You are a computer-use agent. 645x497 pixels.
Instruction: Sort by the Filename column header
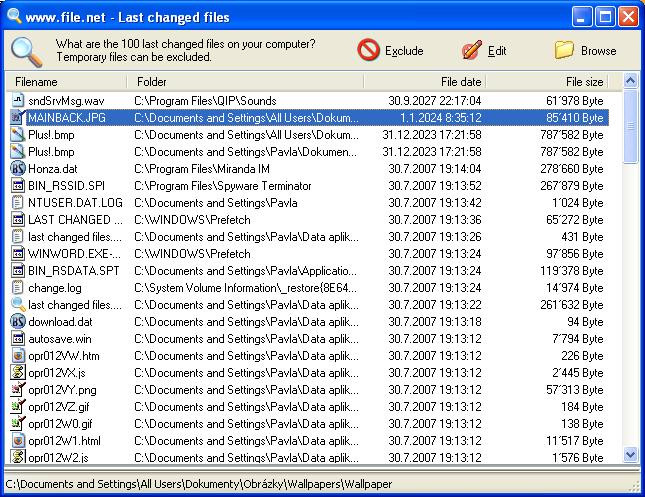pyautogui.click(x=66, y=81)
